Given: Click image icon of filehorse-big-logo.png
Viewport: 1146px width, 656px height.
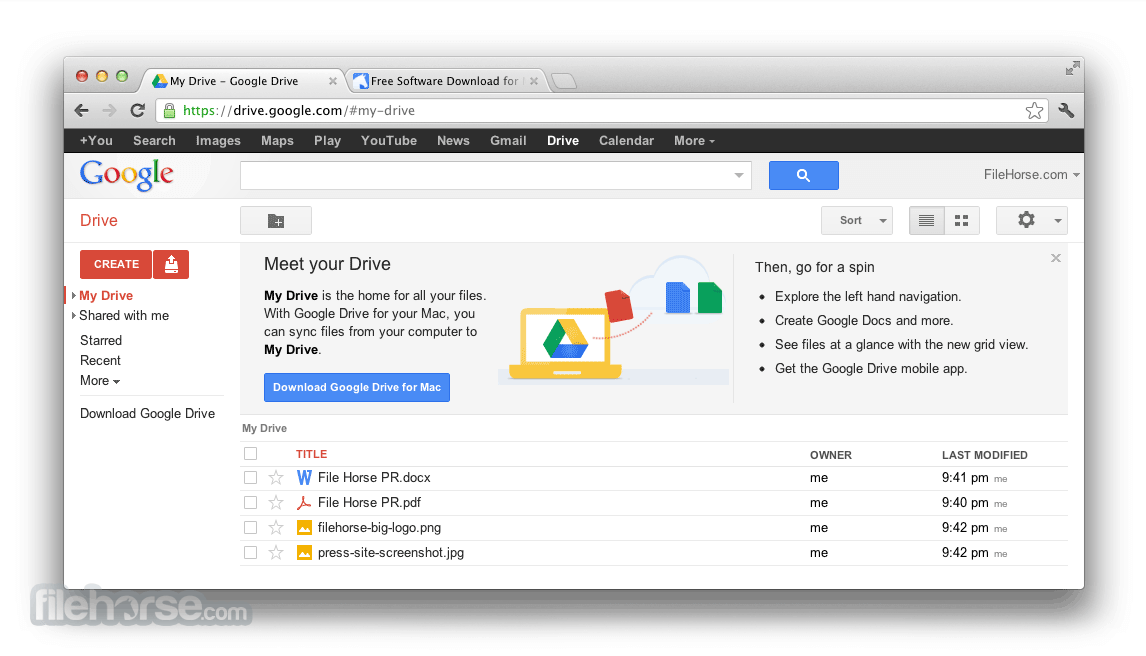Looking at the screenshot, I should 304,527.
